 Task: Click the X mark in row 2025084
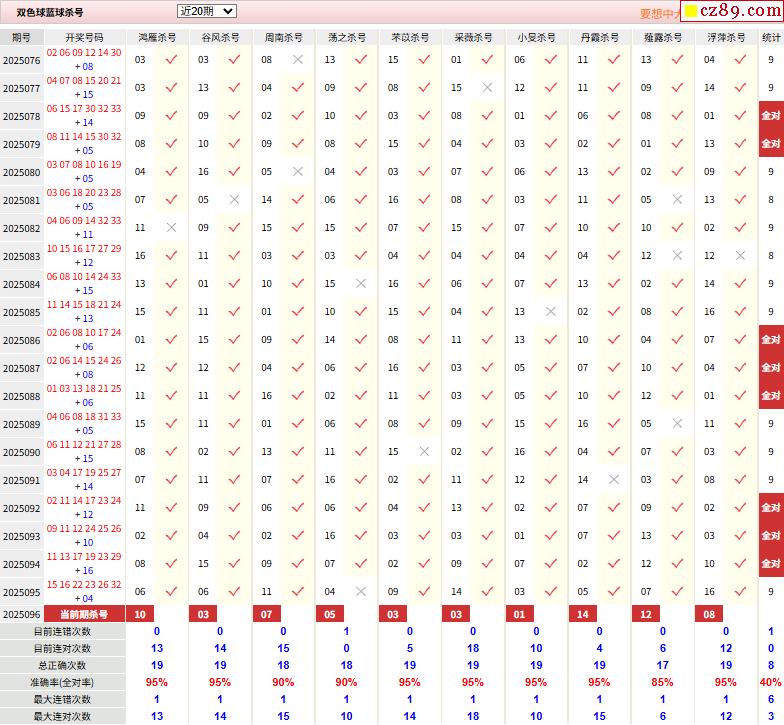[361, 284]
